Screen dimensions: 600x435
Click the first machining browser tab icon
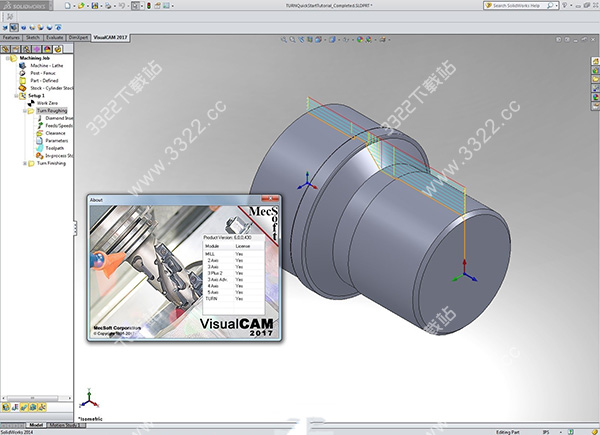[5, 49]
